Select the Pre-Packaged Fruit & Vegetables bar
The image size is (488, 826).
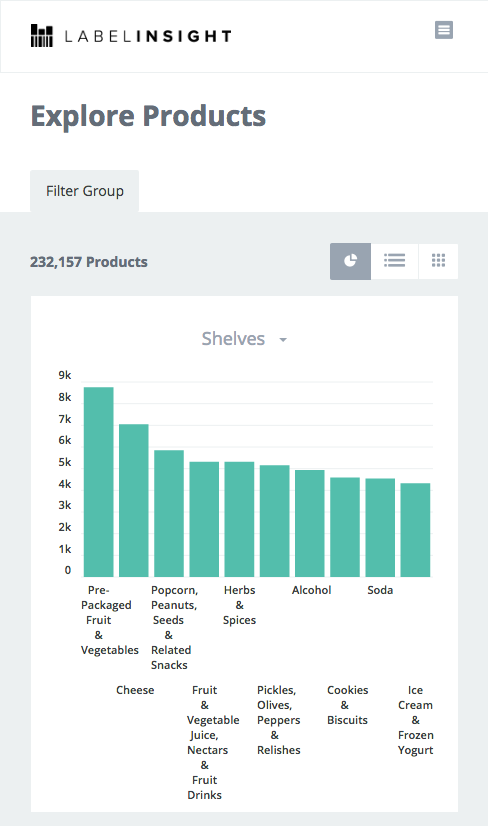pos(99,482)
